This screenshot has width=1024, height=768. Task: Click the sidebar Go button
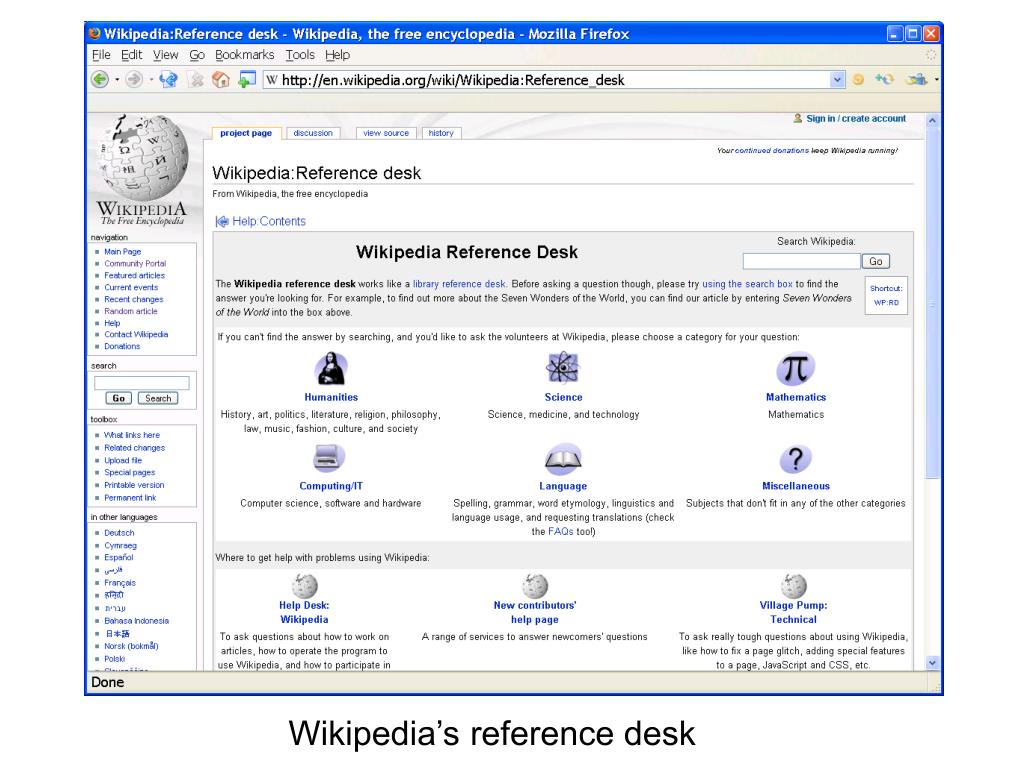tap(119, 398)
